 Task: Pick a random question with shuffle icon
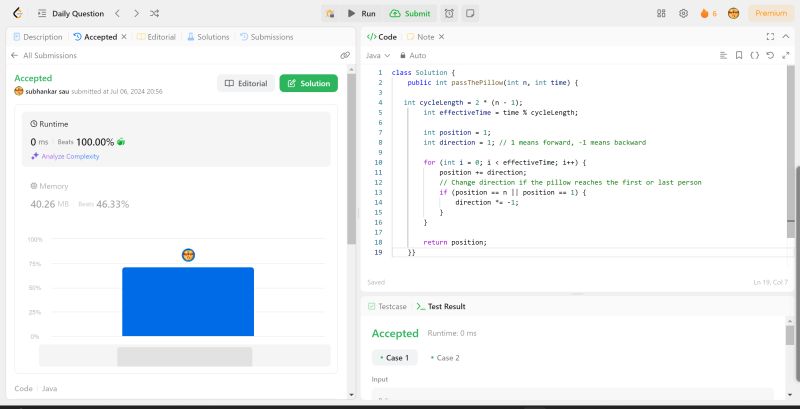pyautogui.click(x=155, y=14)
